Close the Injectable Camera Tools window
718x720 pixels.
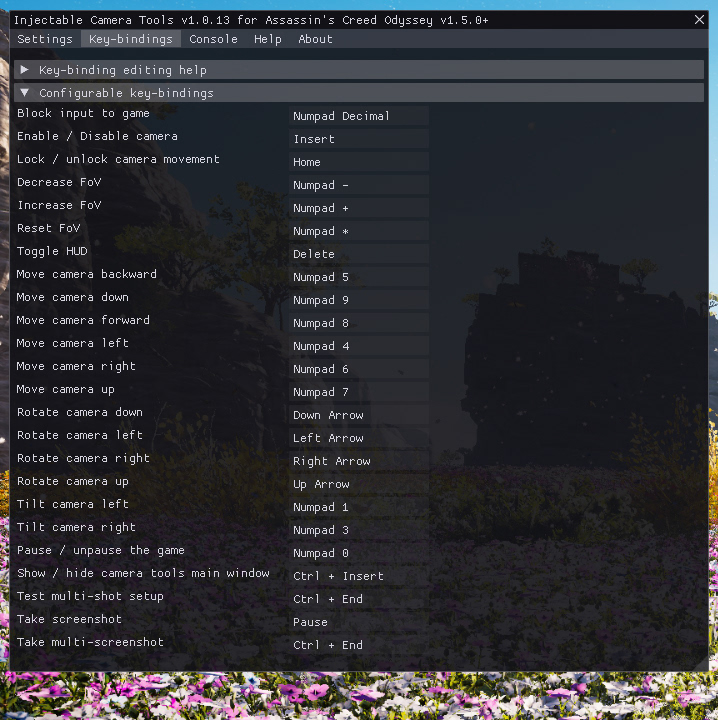pyautogui.click(x=699, y=20)
